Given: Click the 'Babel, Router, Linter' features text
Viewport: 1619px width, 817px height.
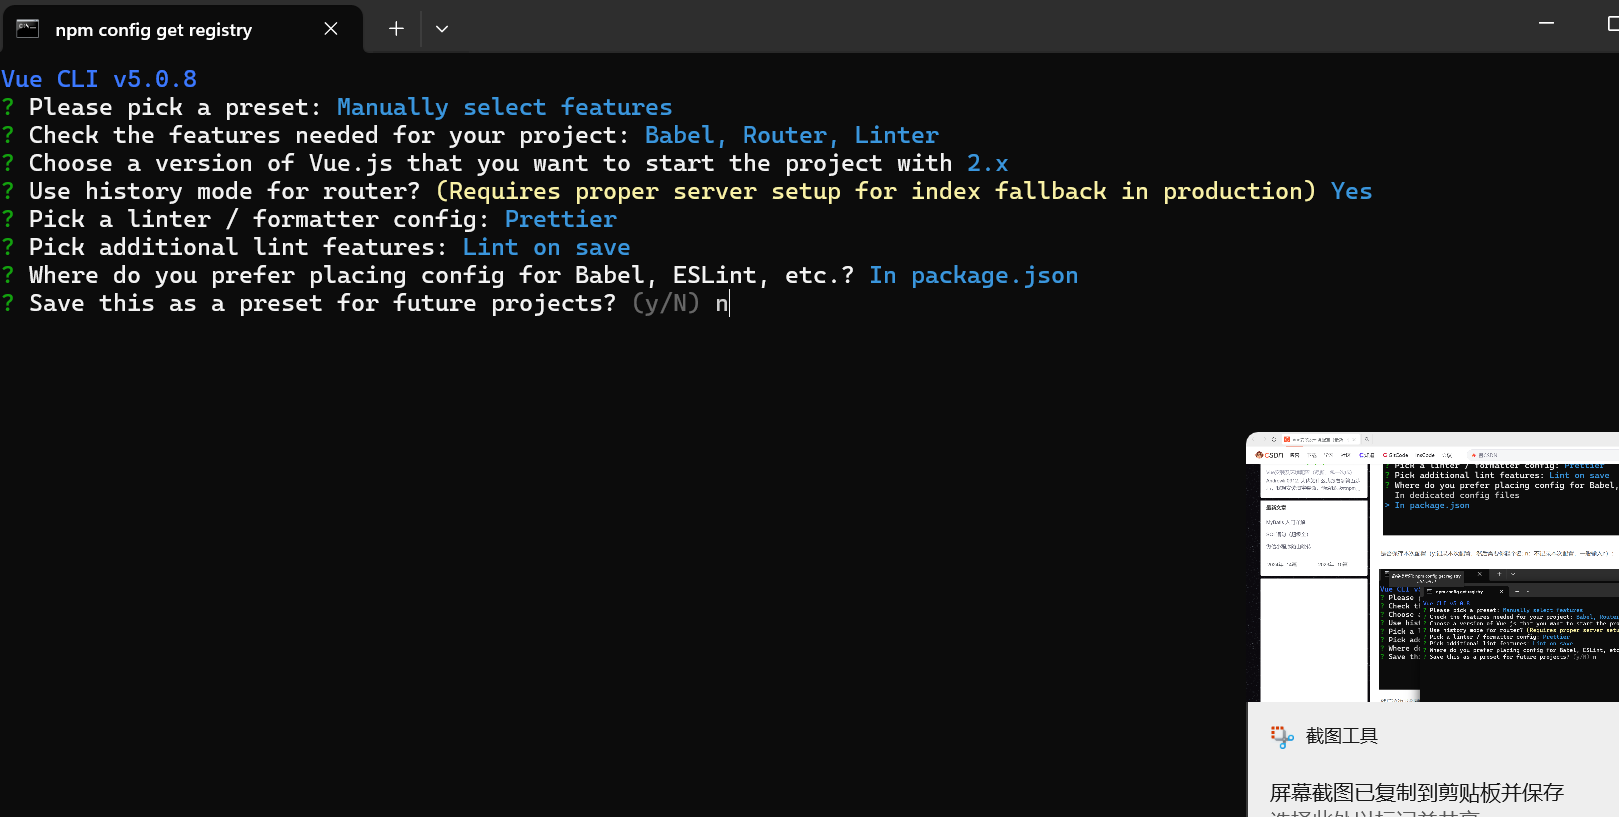Looking at the screenshot, I should tap(791, 135).
